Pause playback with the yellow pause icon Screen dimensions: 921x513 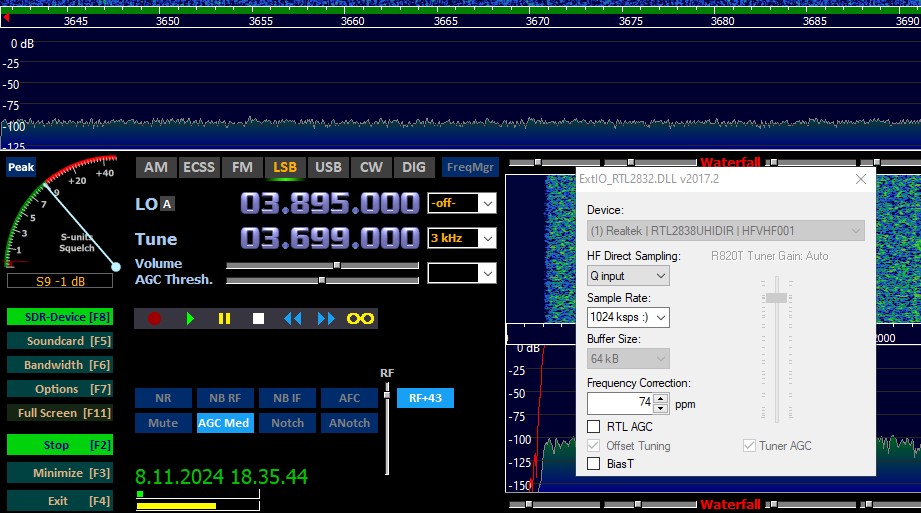224,318
